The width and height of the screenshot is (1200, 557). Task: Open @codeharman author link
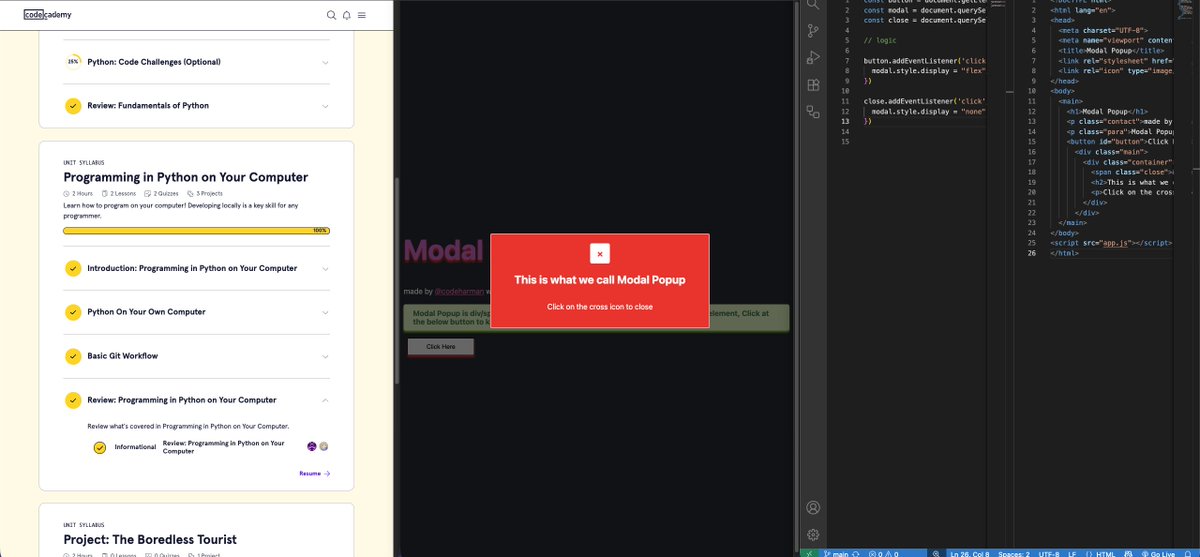click(459, 291)
